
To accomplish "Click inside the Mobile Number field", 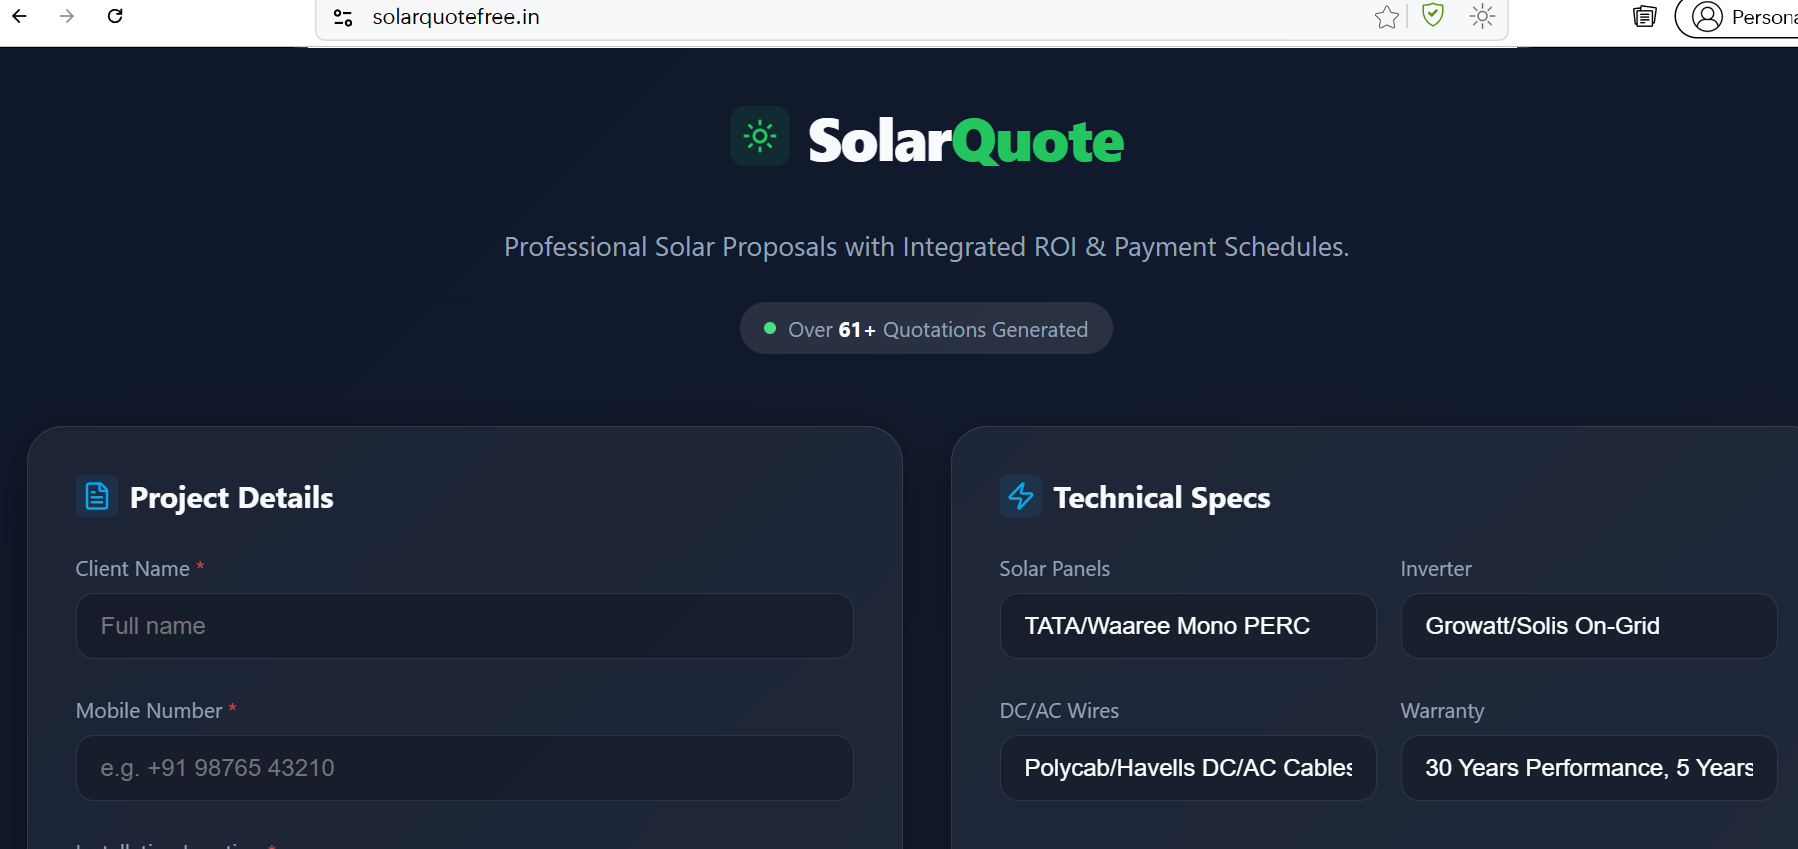I will [464, 768].
